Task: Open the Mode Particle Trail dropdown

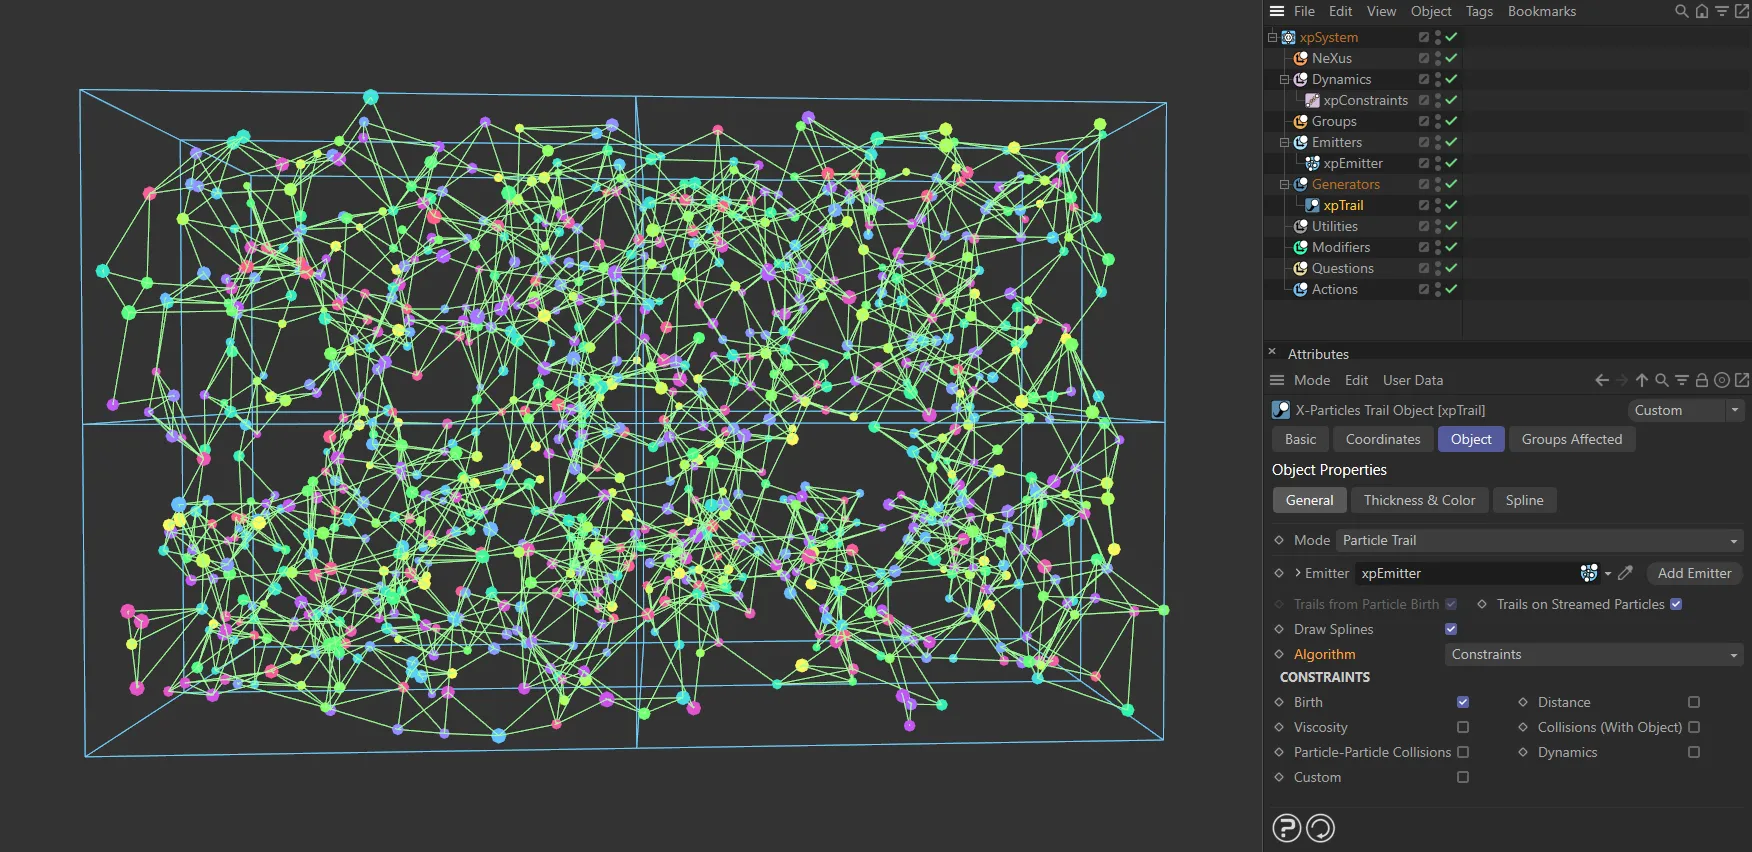Action: (x=1540, y=540)
